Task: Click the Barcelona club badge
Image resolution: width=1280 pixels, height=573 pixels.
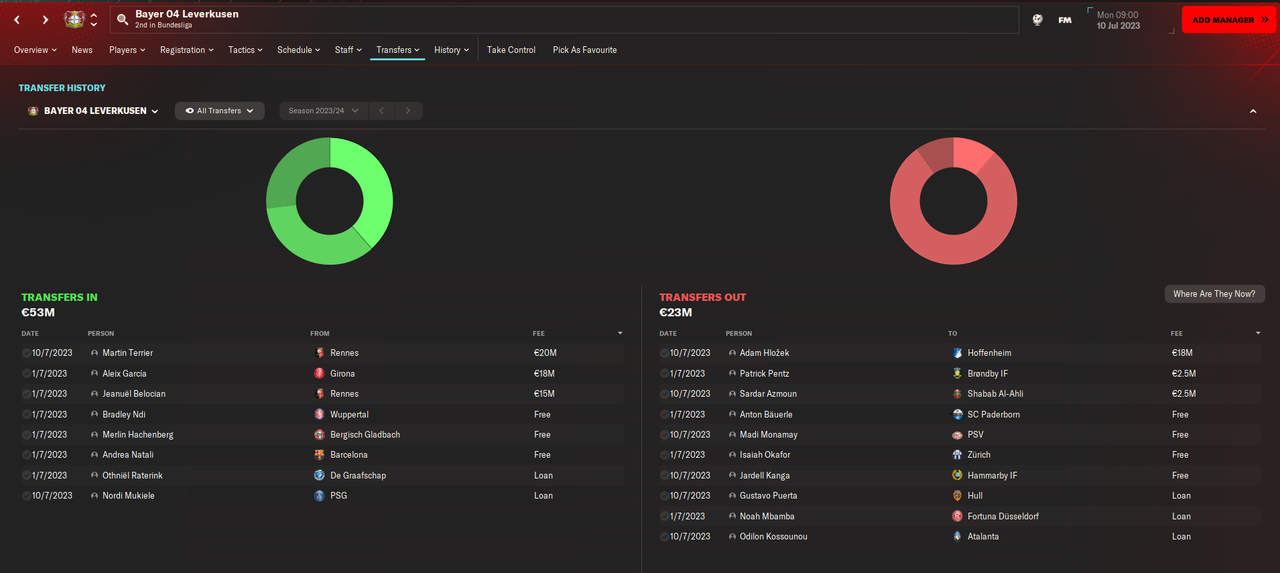Action: (x=320, y=455)
